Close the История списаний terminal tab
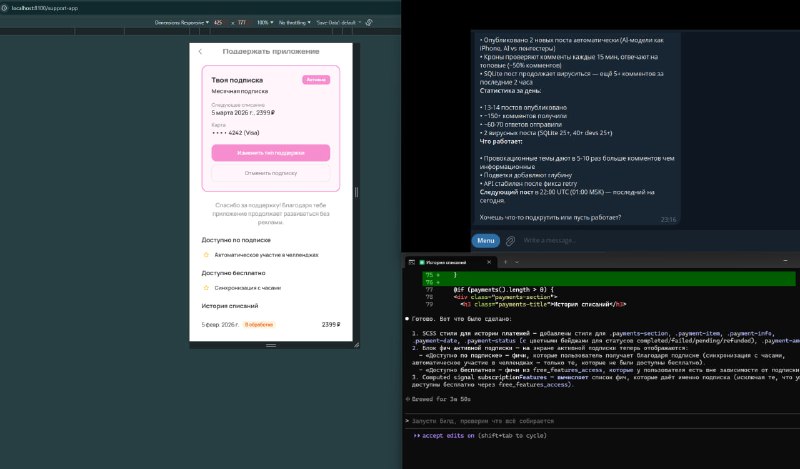The height and width of the screenshot is (469, 800). (489, 262)
